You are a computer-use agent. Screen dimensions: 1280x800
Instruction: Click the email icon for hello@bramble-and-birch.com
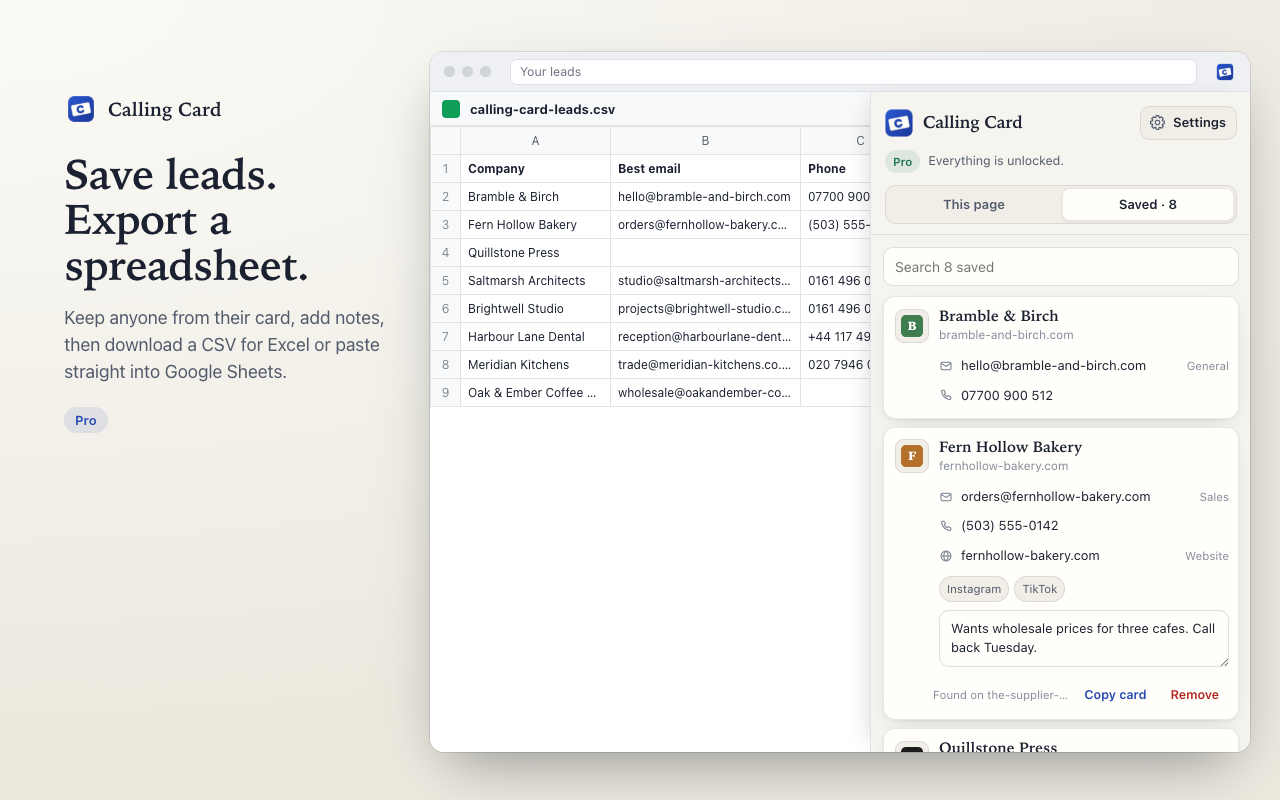pos(946,366)
